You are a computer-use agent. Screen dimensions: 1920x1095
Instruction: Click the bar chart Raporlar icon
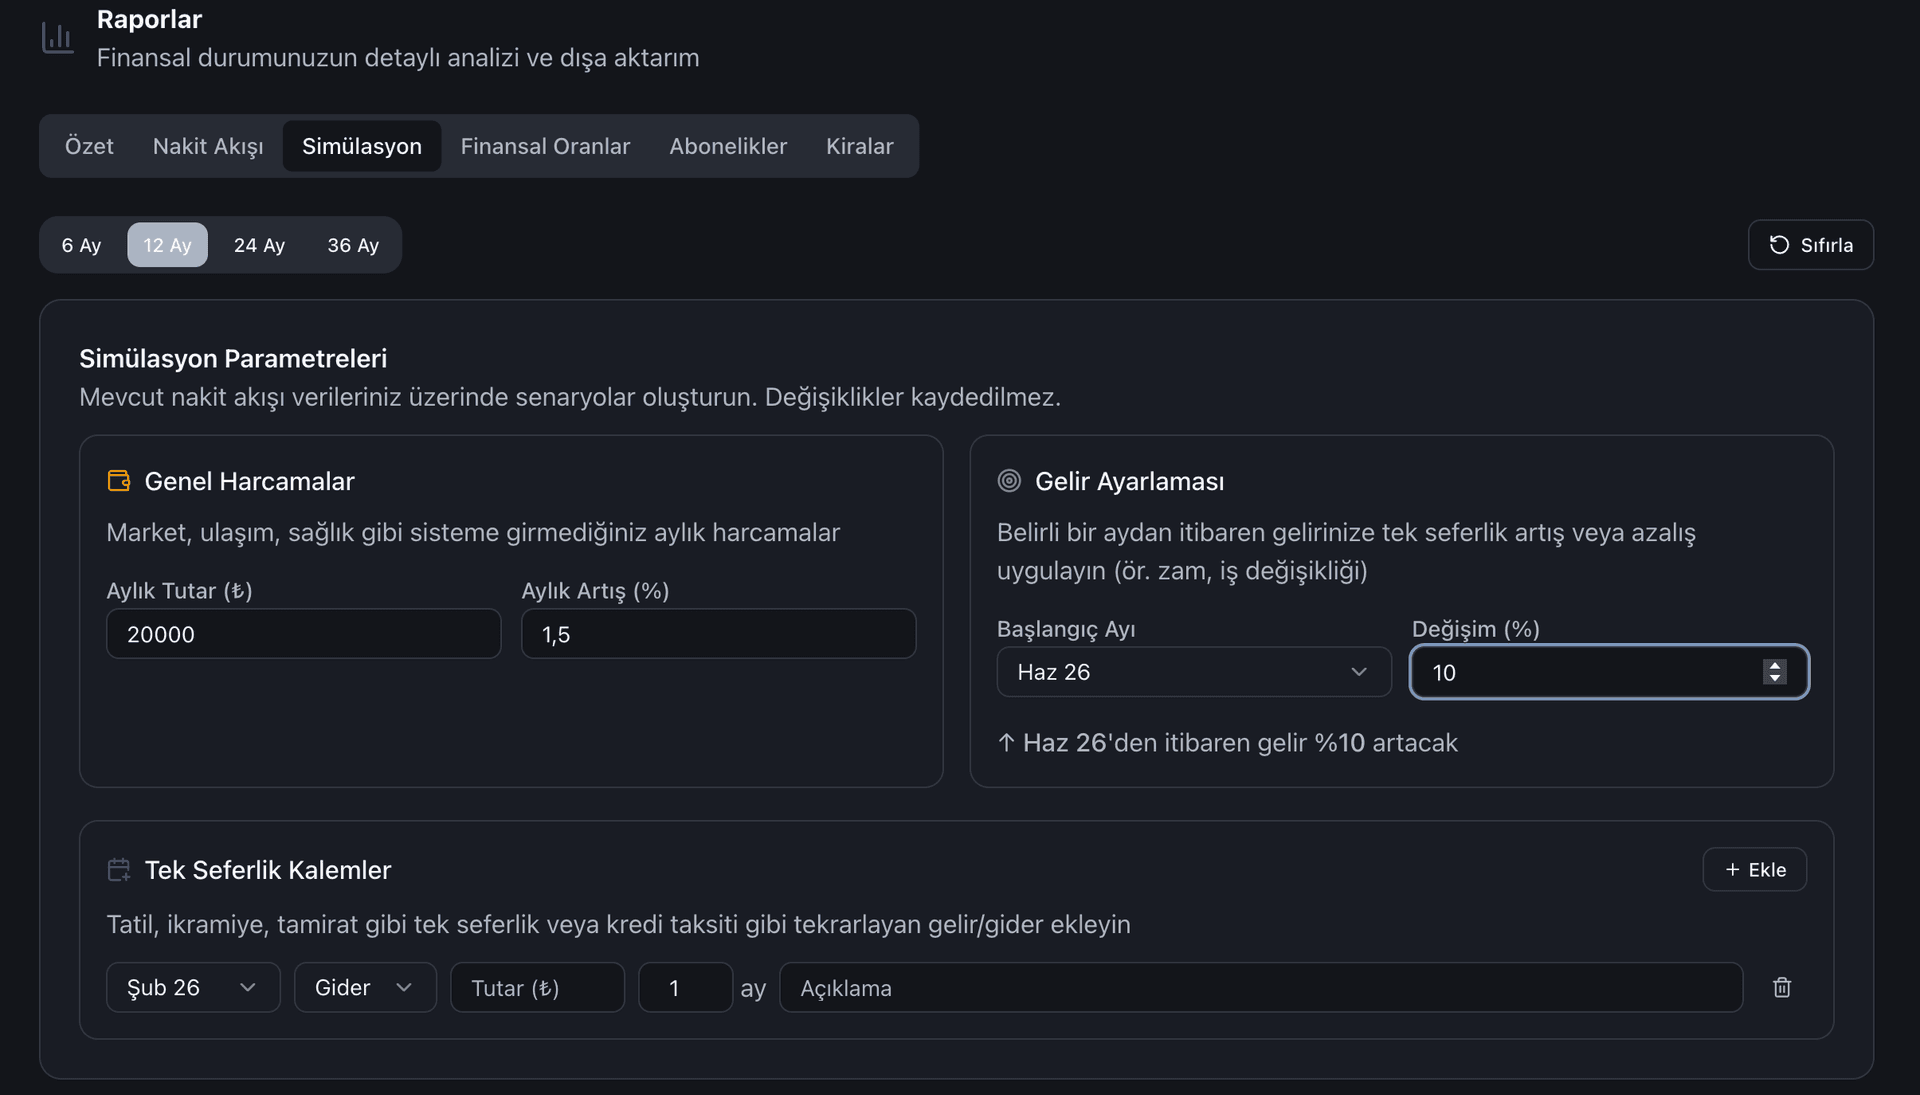[57, 37]
